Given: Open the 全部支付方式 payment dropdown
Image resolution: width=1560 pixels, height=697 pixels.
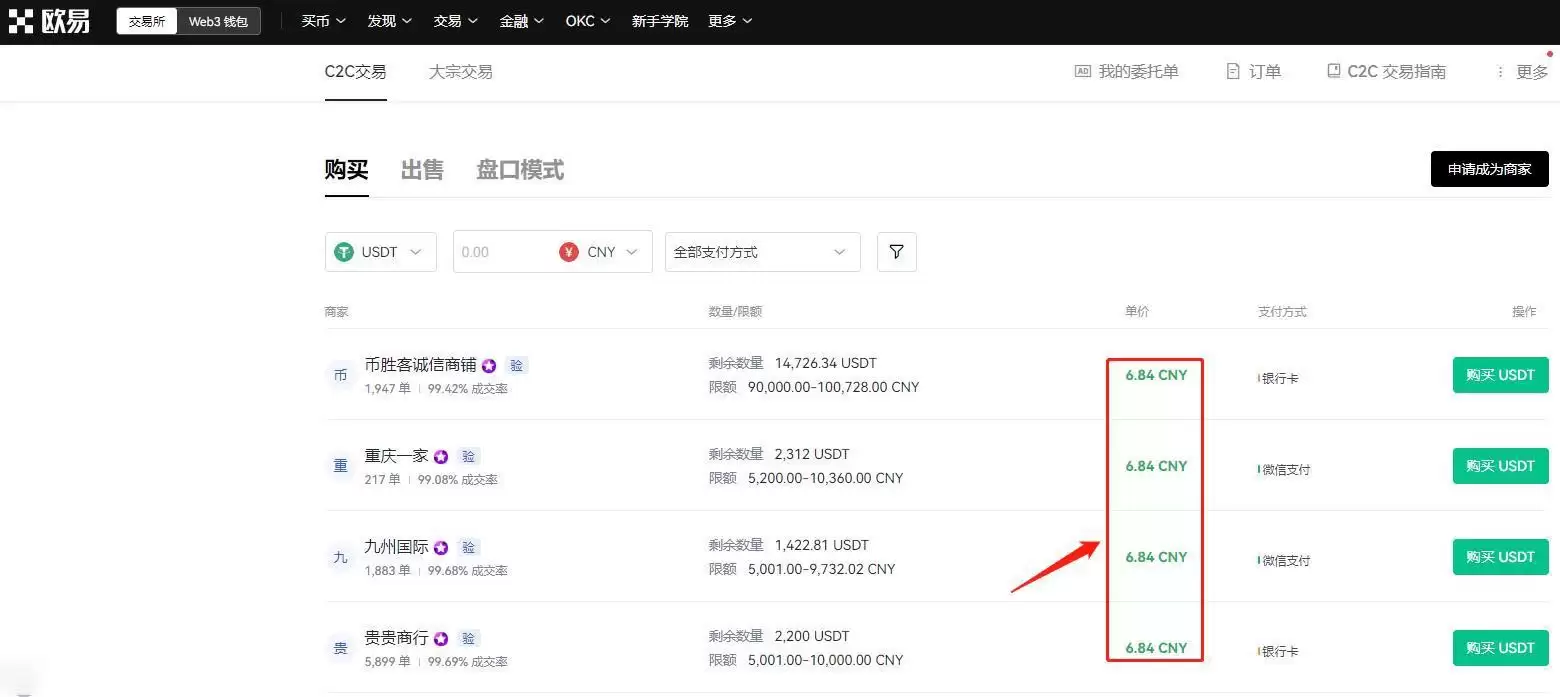Looking at the screenshot, I should (762, 251).
